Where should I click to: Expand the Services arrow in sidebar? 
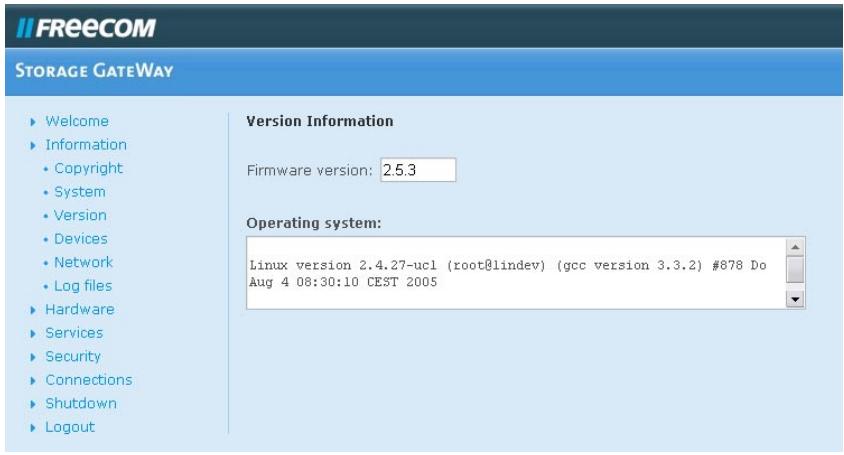point(33,334)
